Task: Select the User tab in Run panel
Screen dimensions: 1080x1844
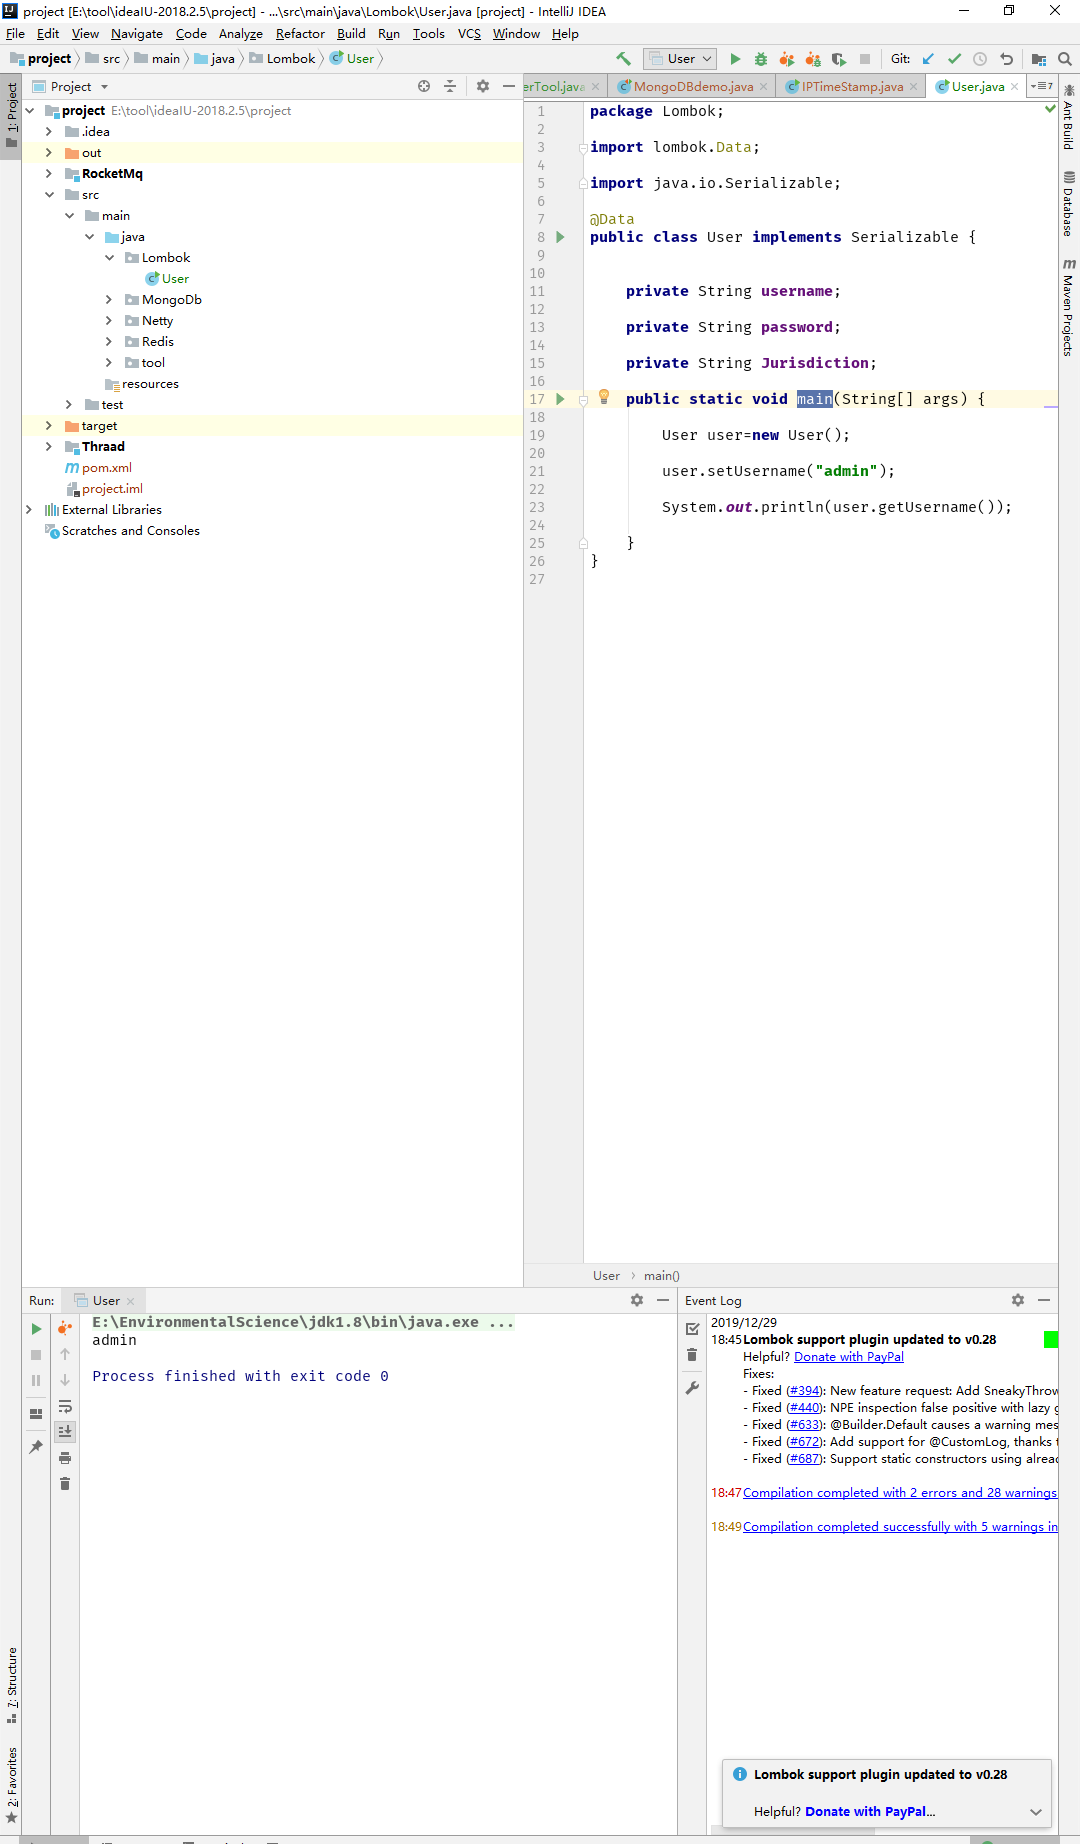Action: click(x=105, y=1300)
